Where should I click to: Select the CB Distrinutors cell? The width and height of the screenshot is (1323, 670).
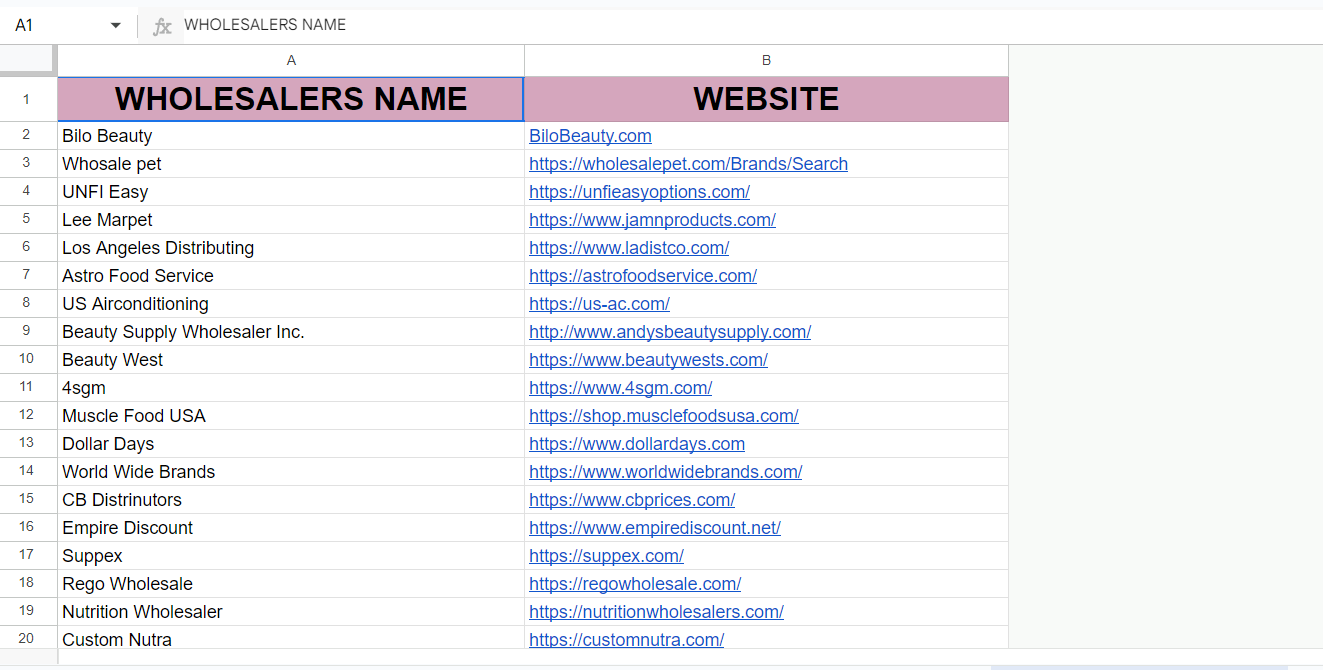pos(291,500)
